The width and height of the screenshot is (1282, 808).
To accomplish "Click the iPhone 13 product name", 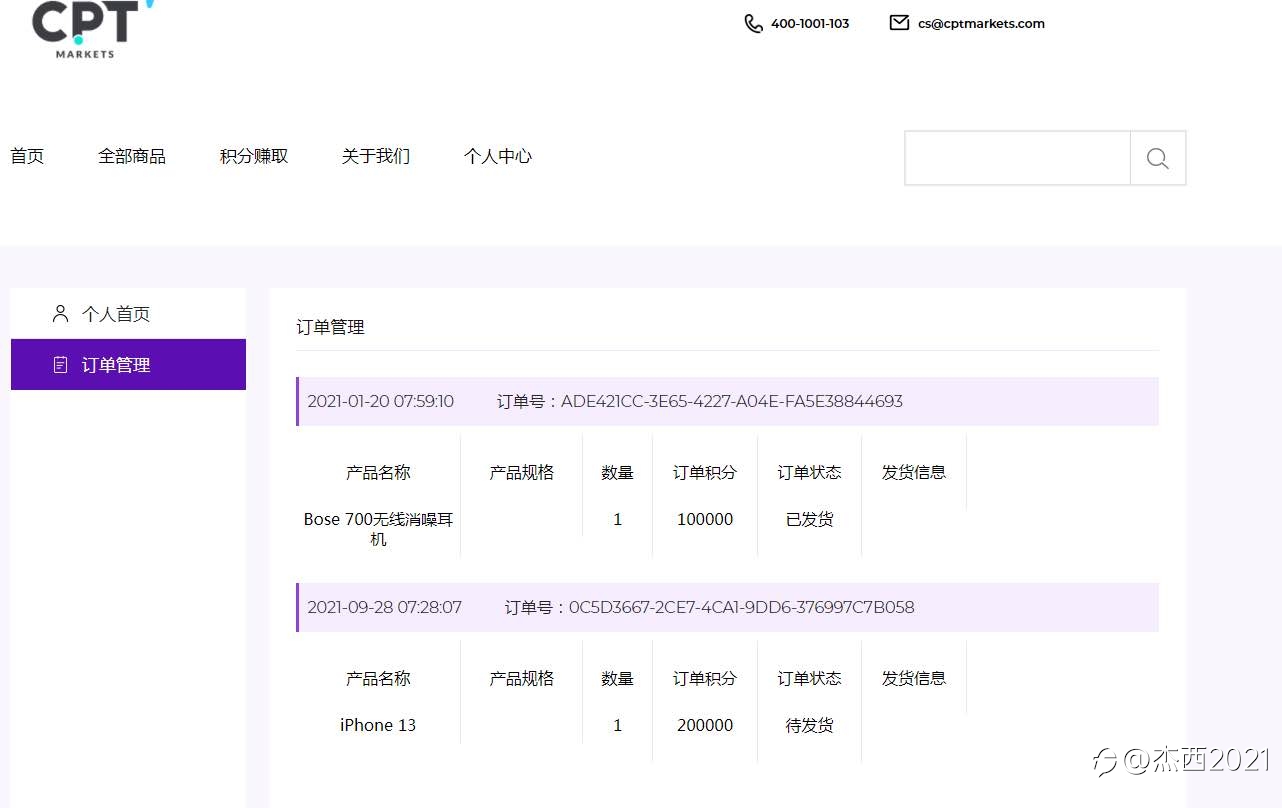I will point(378,725).
